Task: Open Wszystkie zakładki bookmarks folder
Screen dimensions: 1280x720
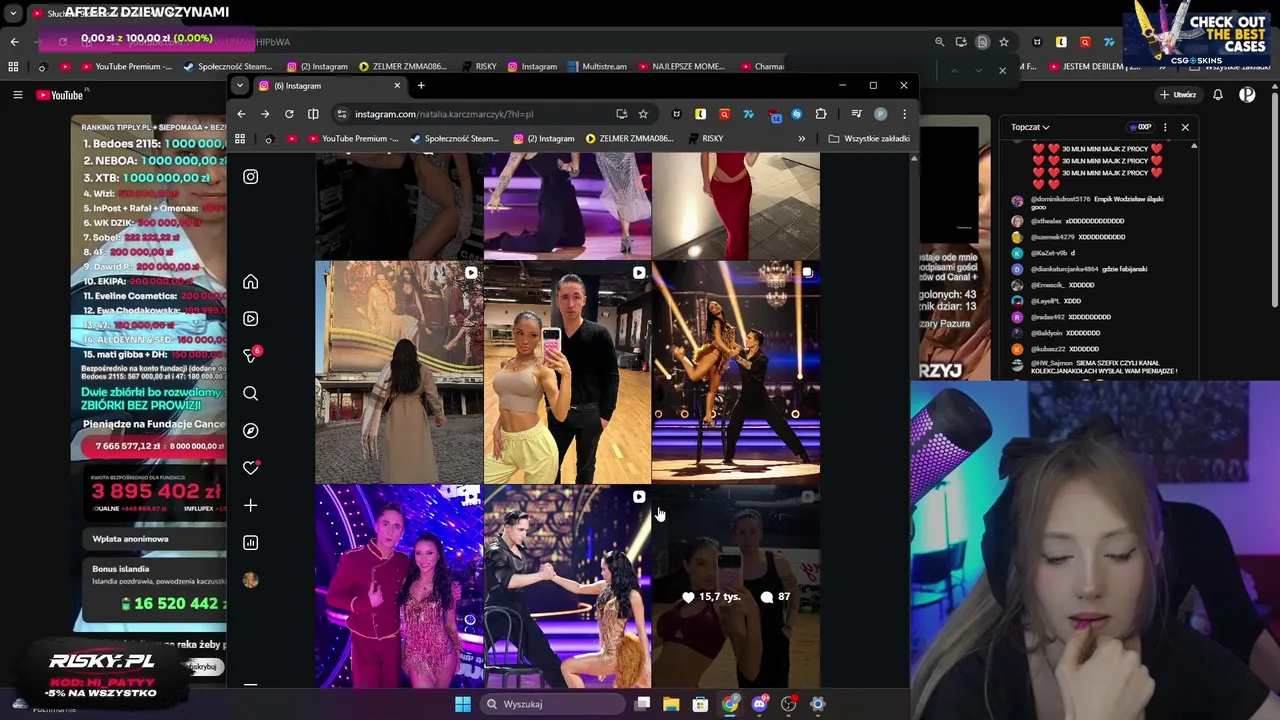Action: (x=870, y=139)
